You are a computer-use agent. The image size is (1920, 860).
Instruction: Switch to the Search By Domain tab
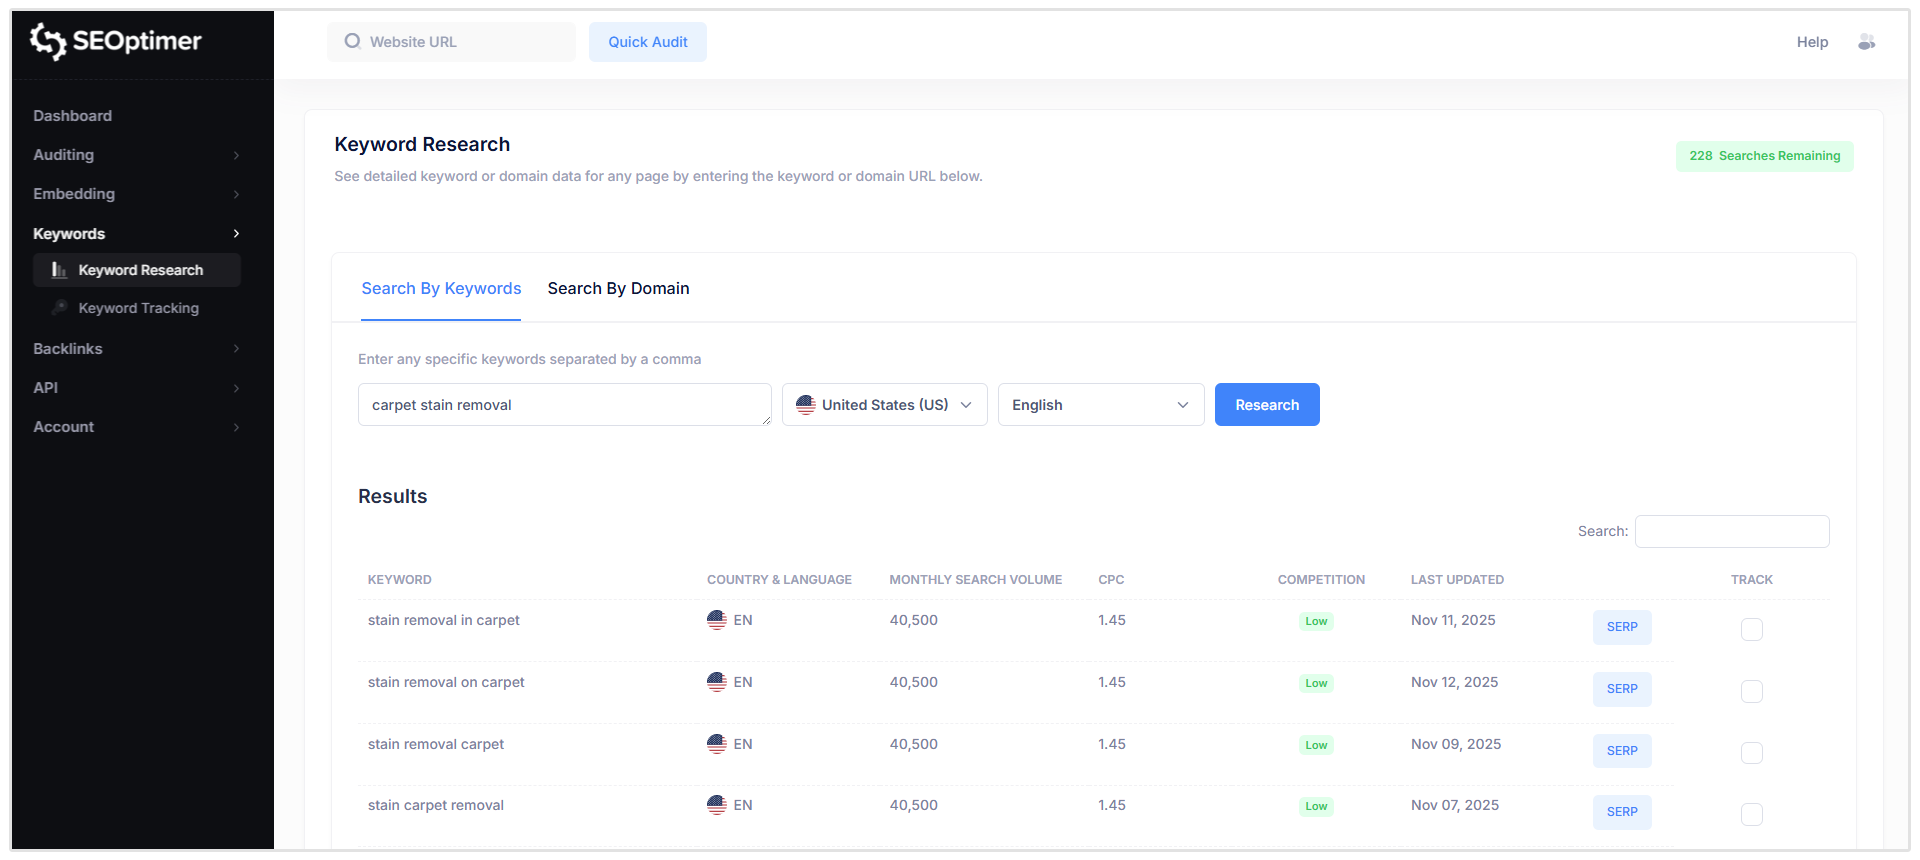tap(618, 289)
